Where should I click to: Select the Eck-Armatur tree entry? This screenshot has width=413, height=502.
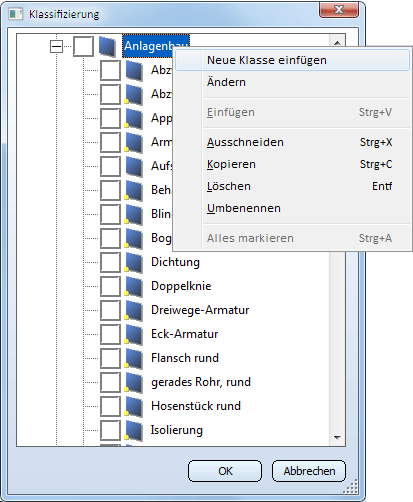click(184, 334)
